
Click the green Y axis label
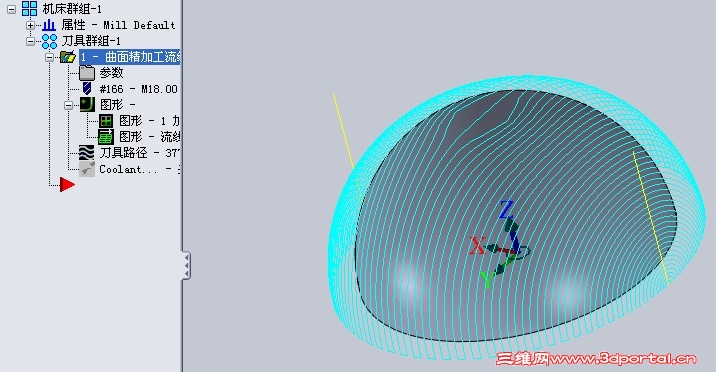click(x=488, y=280)
